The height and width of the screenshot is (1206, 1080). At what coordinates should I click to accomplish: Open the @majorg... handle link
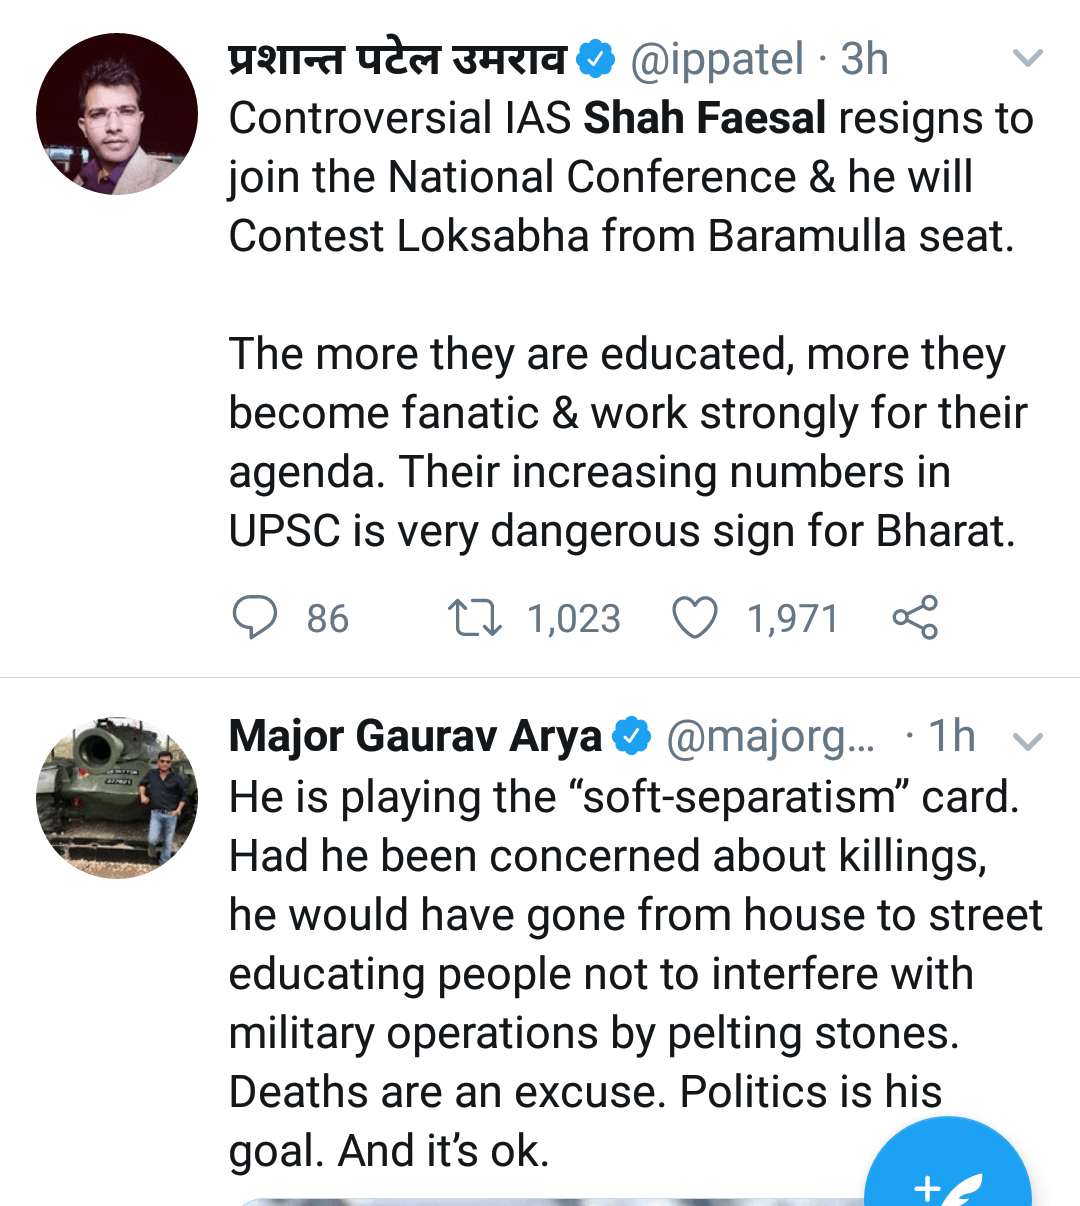click(x=770, y=737)
